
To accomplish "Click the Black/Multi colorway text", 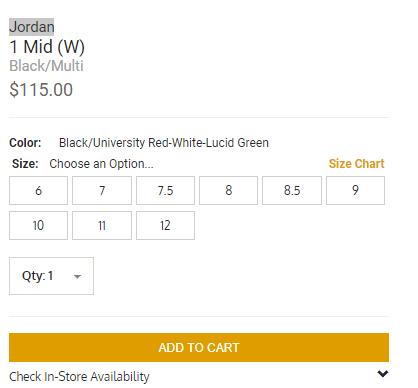I will point(46,66).
